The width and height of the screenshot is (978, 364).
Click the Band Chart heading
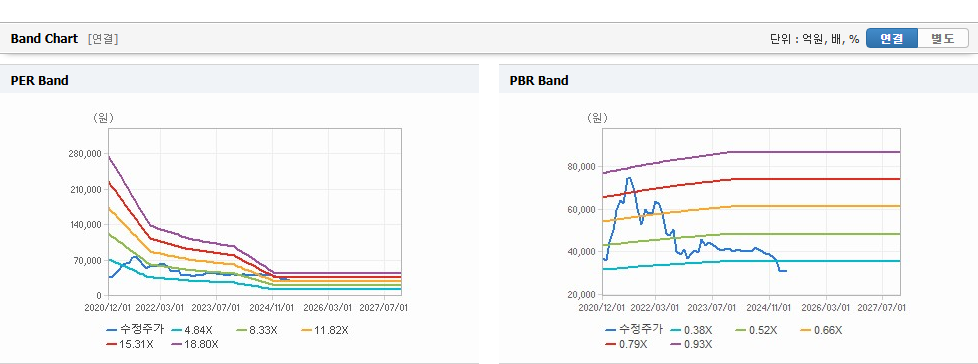tap(44, 39)
